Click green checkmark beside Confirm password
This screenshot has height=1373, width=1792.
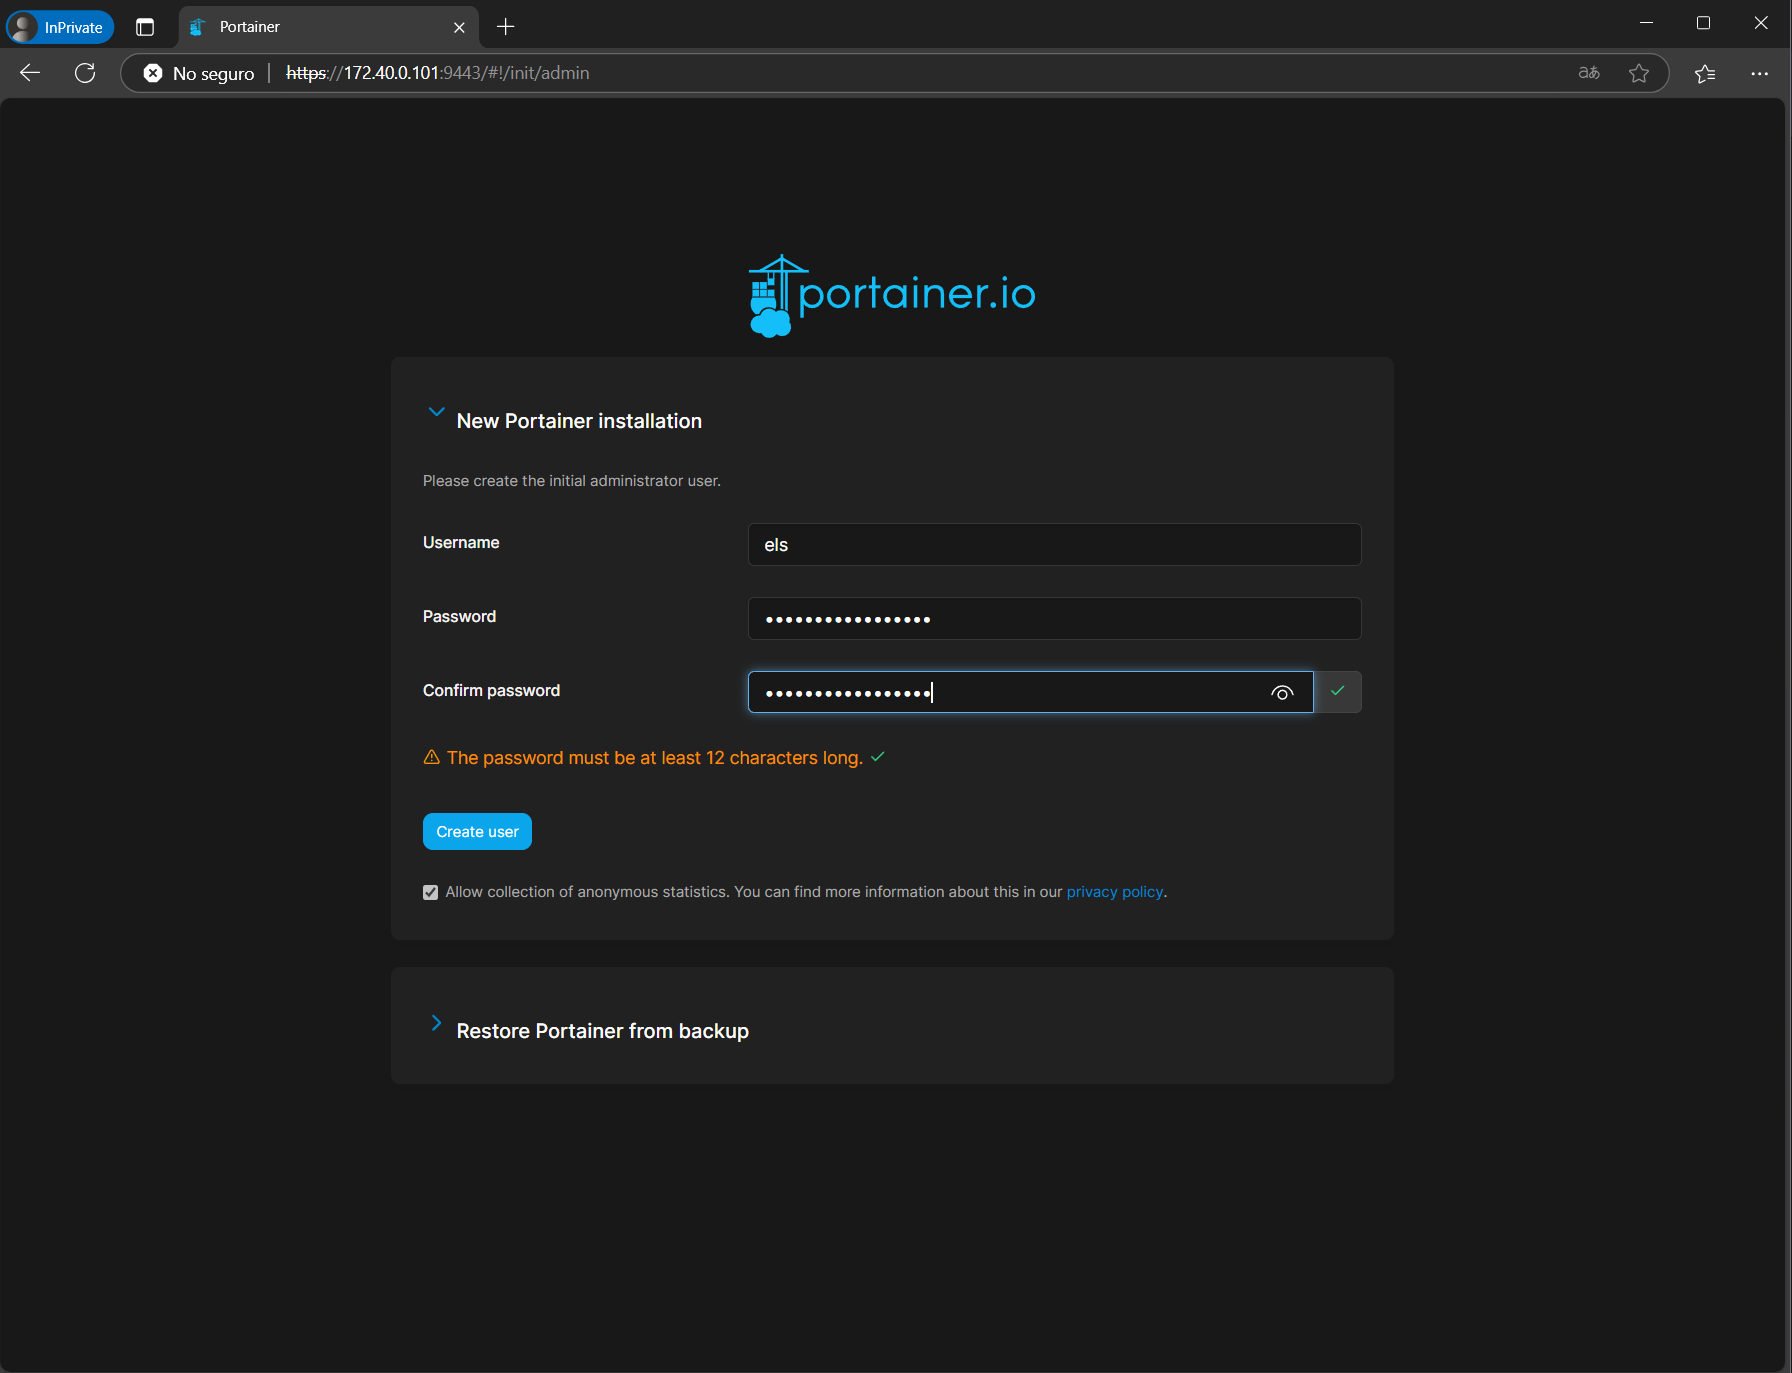click(x=1338, y=691)
